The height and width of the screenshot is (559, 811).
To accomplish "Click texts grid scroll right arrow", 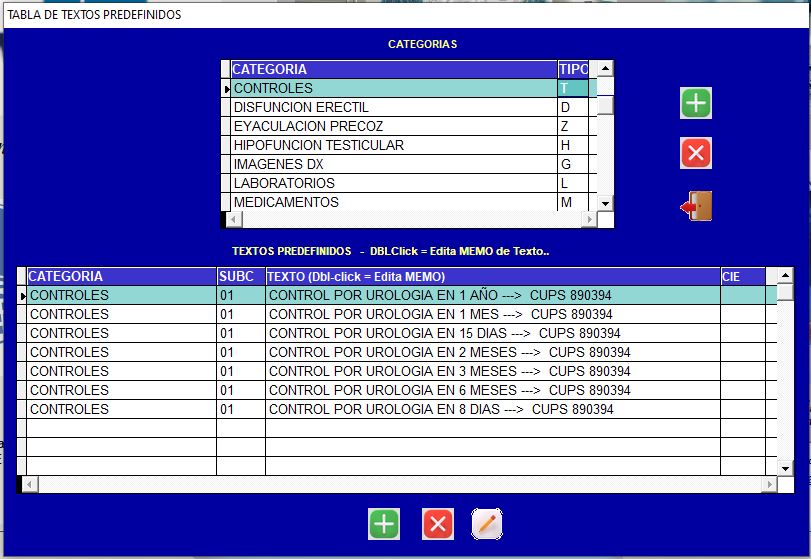I will pyautogui.click(x=769, y=485).
